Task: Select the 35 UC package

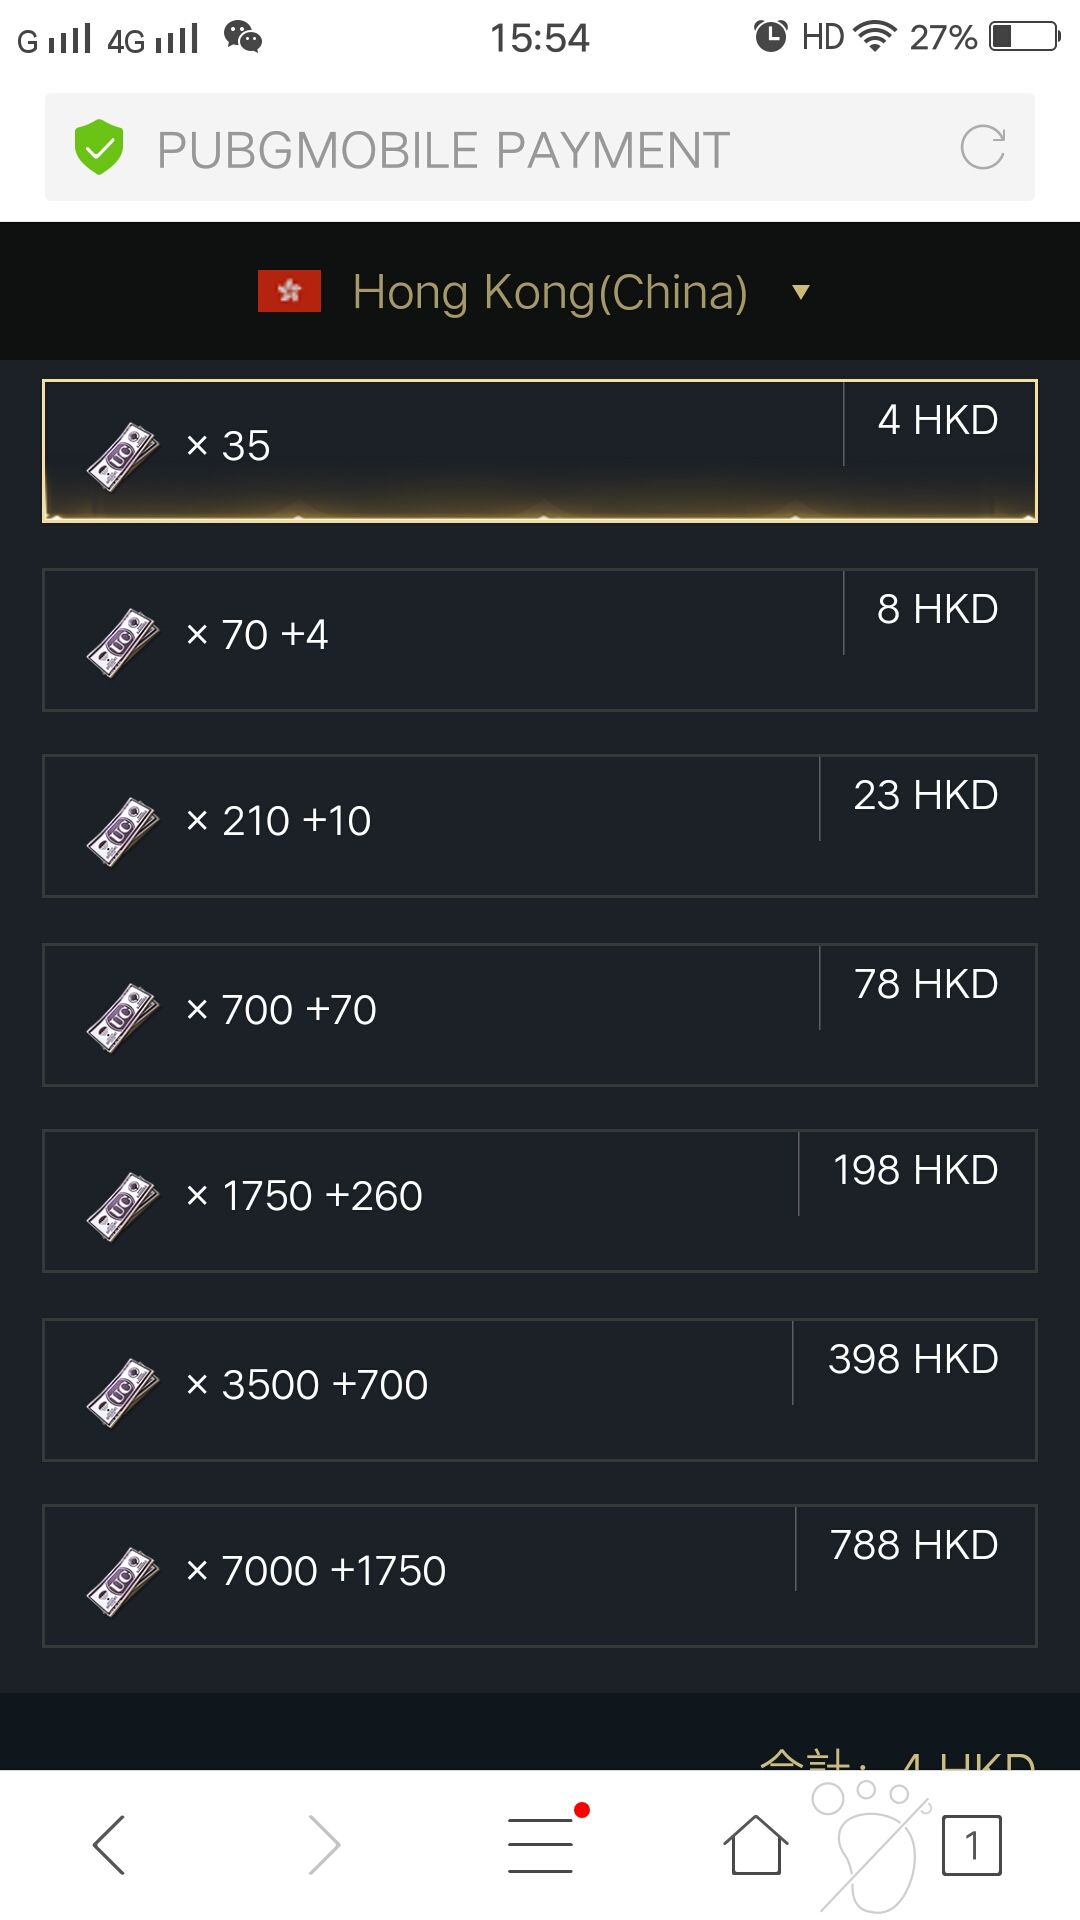Action: coord(540,451)
